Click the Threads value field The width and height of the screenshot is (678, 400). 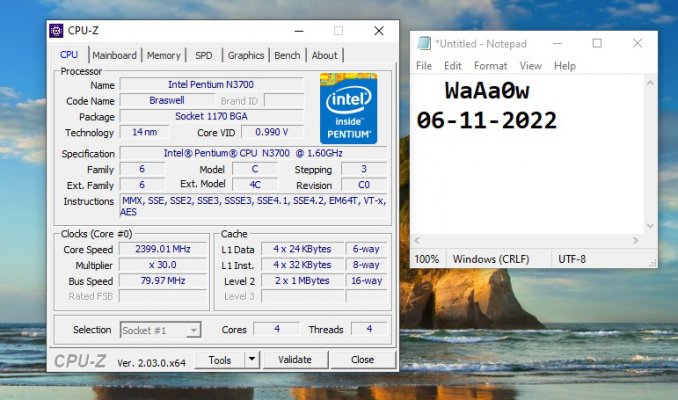pyautogui.click(x=369, y=329)
